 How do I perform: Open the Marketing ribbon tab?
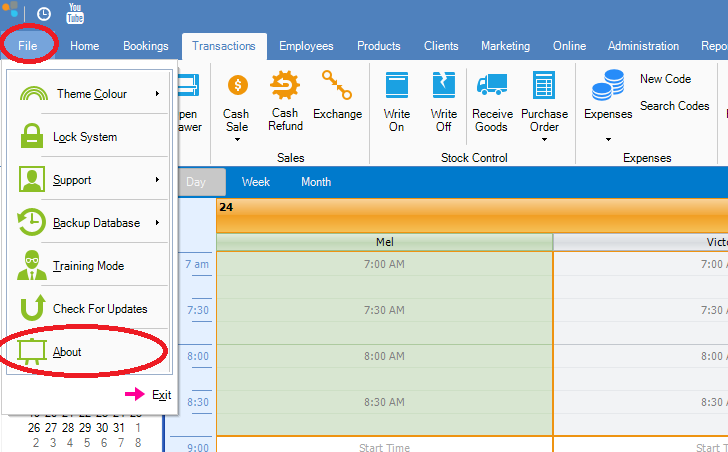click(x=505, y=46)
